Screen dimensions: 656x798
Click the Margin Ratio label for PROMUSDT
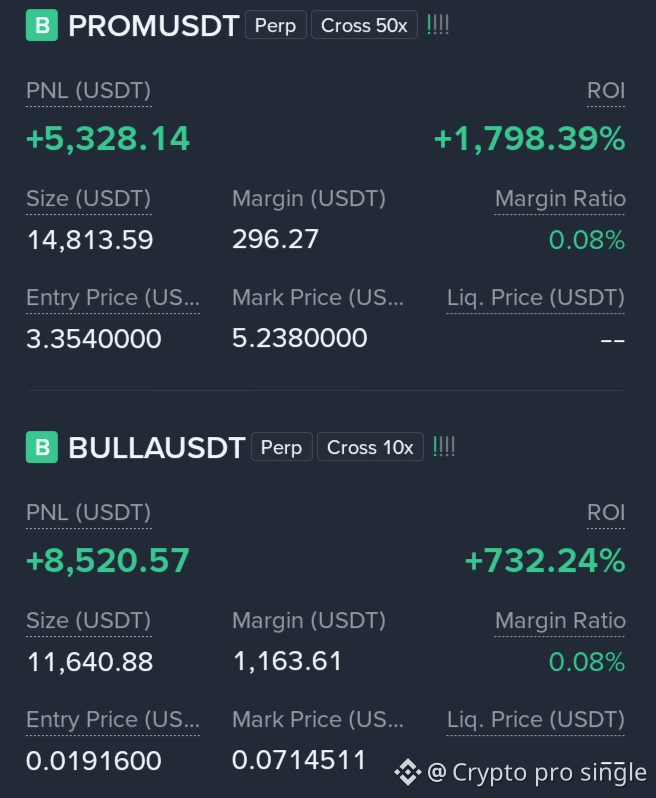pyautogui.click(x=560, y=198)
